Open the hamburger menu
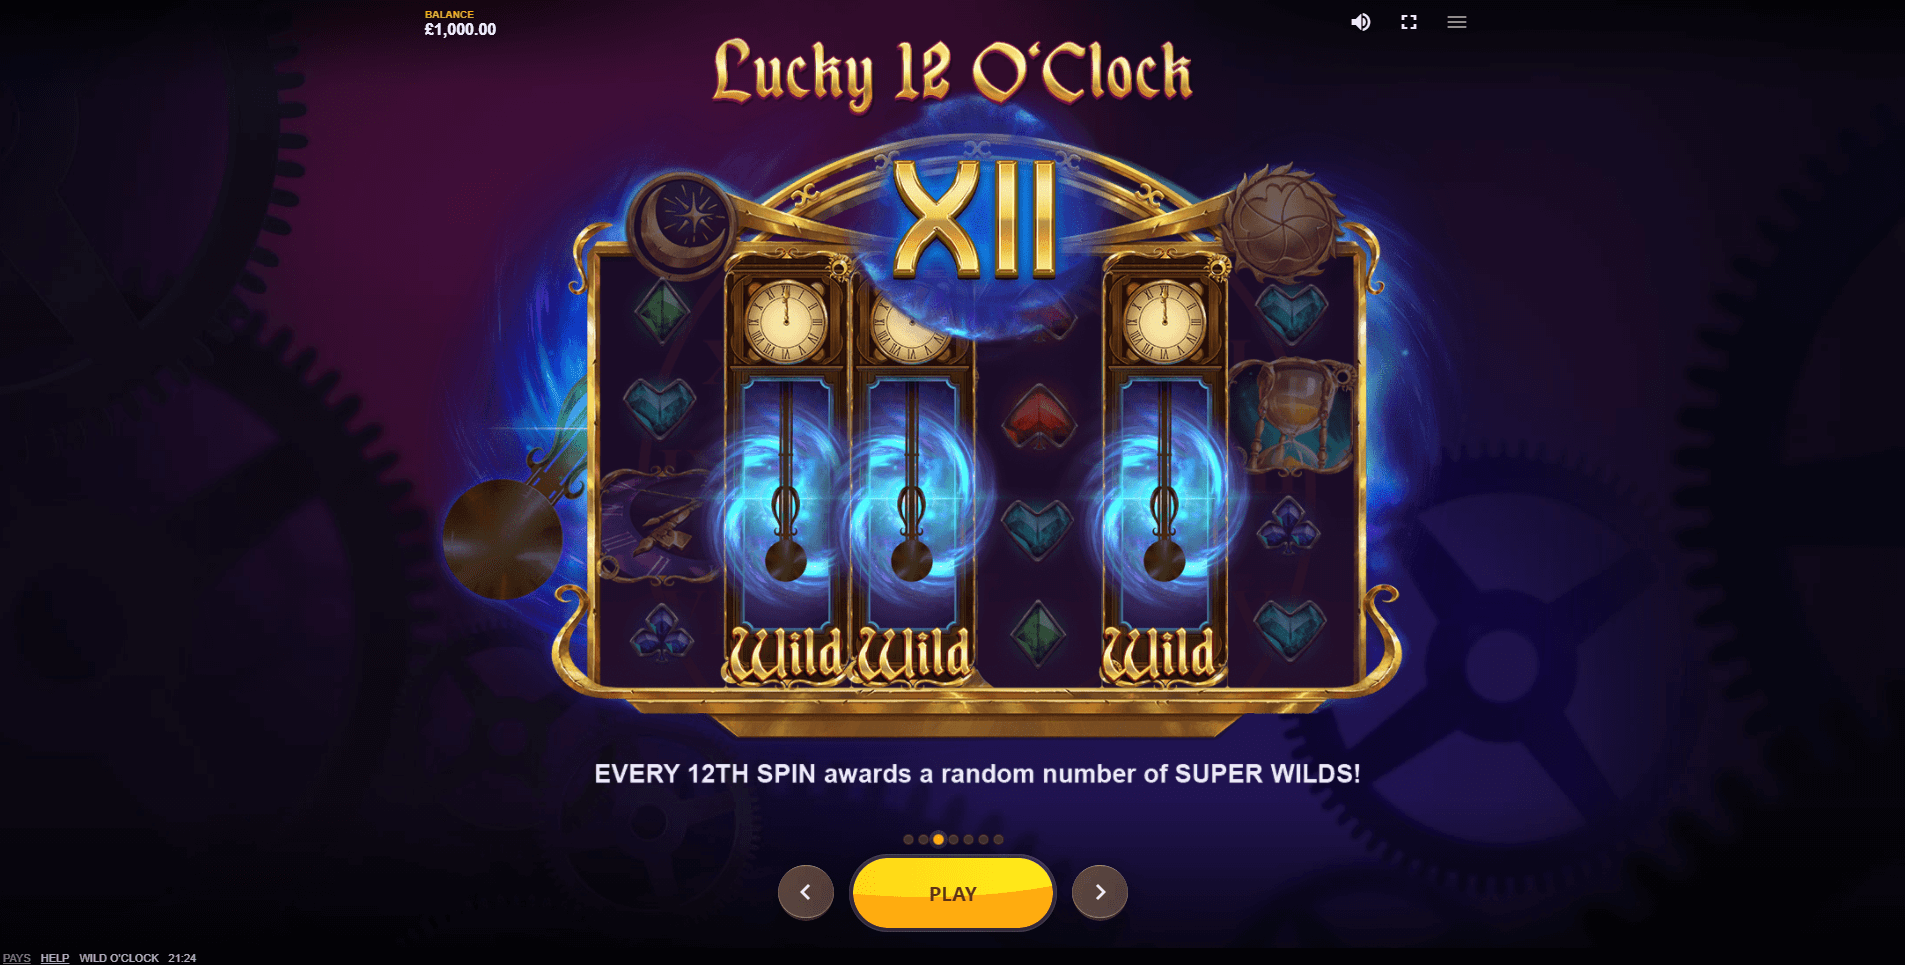Viewport: 1905px width, 965px height. 1457,22
